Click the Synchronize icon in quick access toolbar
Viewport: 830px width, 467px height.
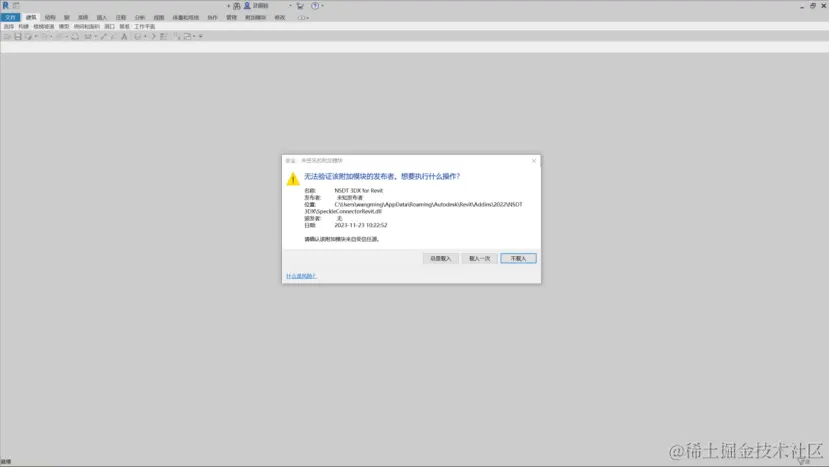click(x=28, y=37)
